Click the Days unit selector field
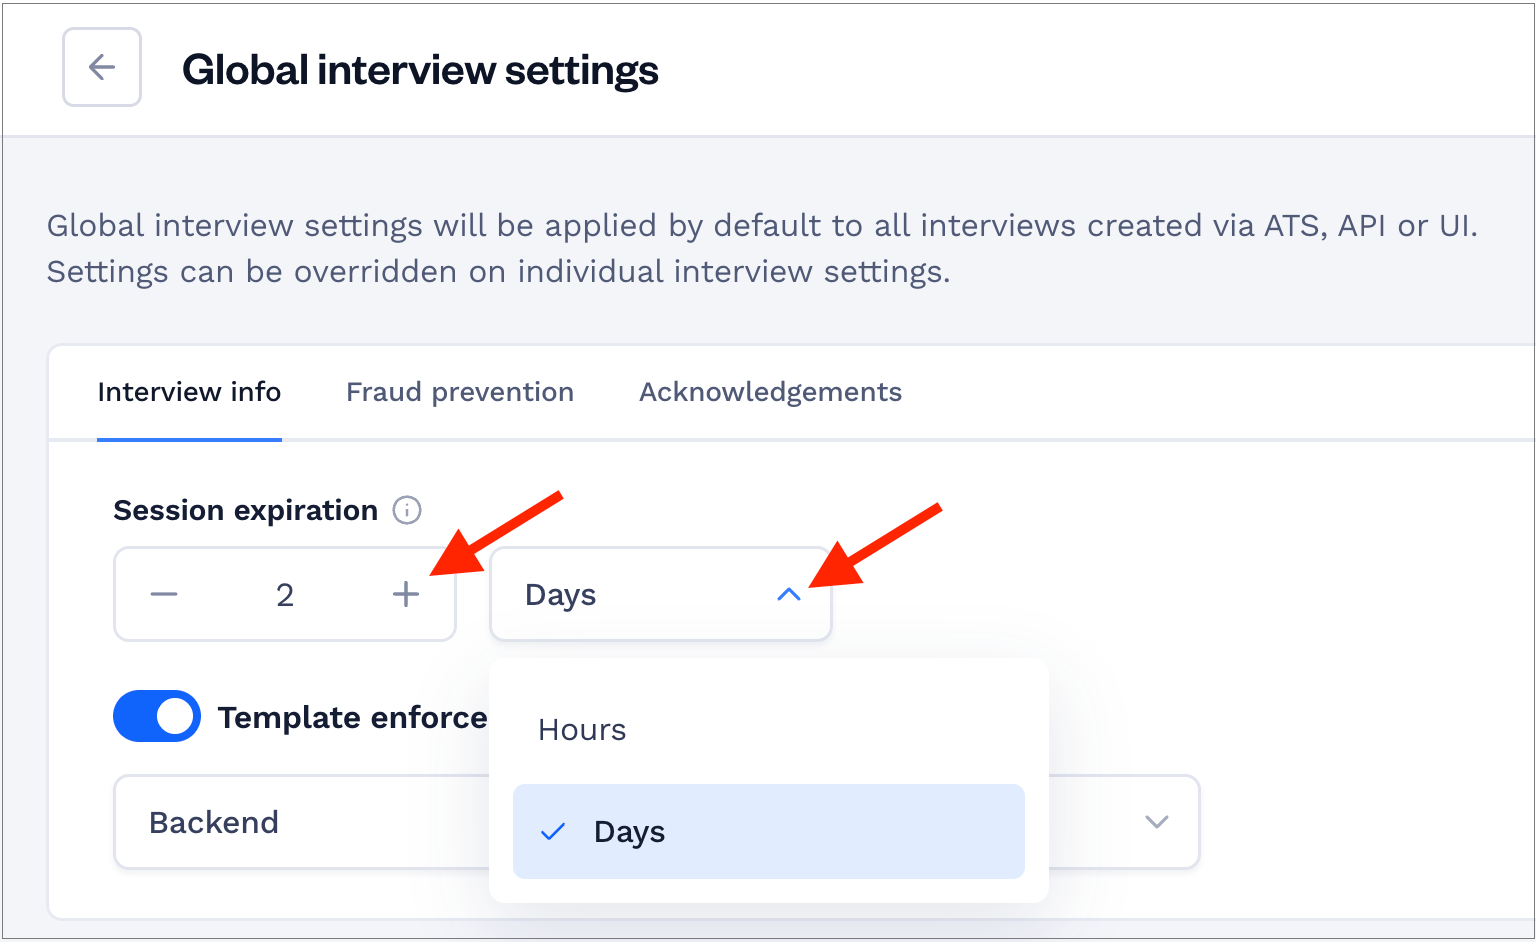Viewport: 1536px width, 942px height. [661, 594]
